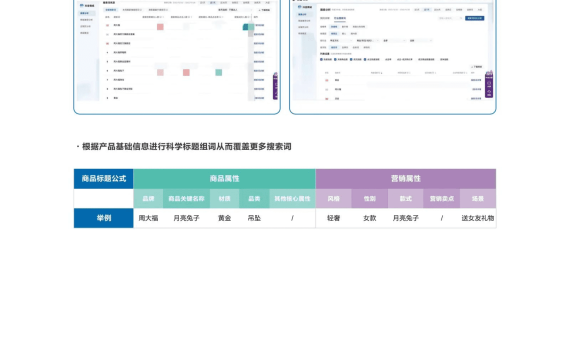Click the teal square in the left list's sixth row
Viewport: 570px width, 360px height.
(218, 72)
